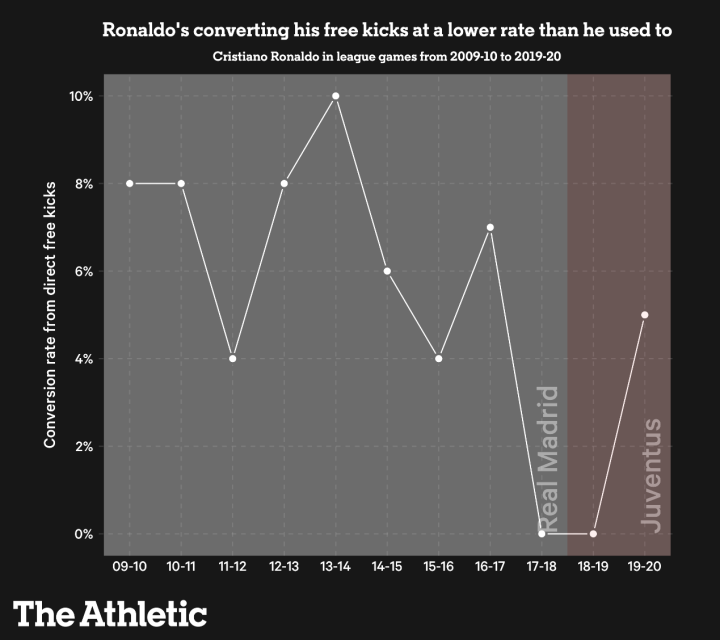Click the 19-20 x-axis label
The height and width of the screenshot is (640, 720).
(x=645, y=567)
